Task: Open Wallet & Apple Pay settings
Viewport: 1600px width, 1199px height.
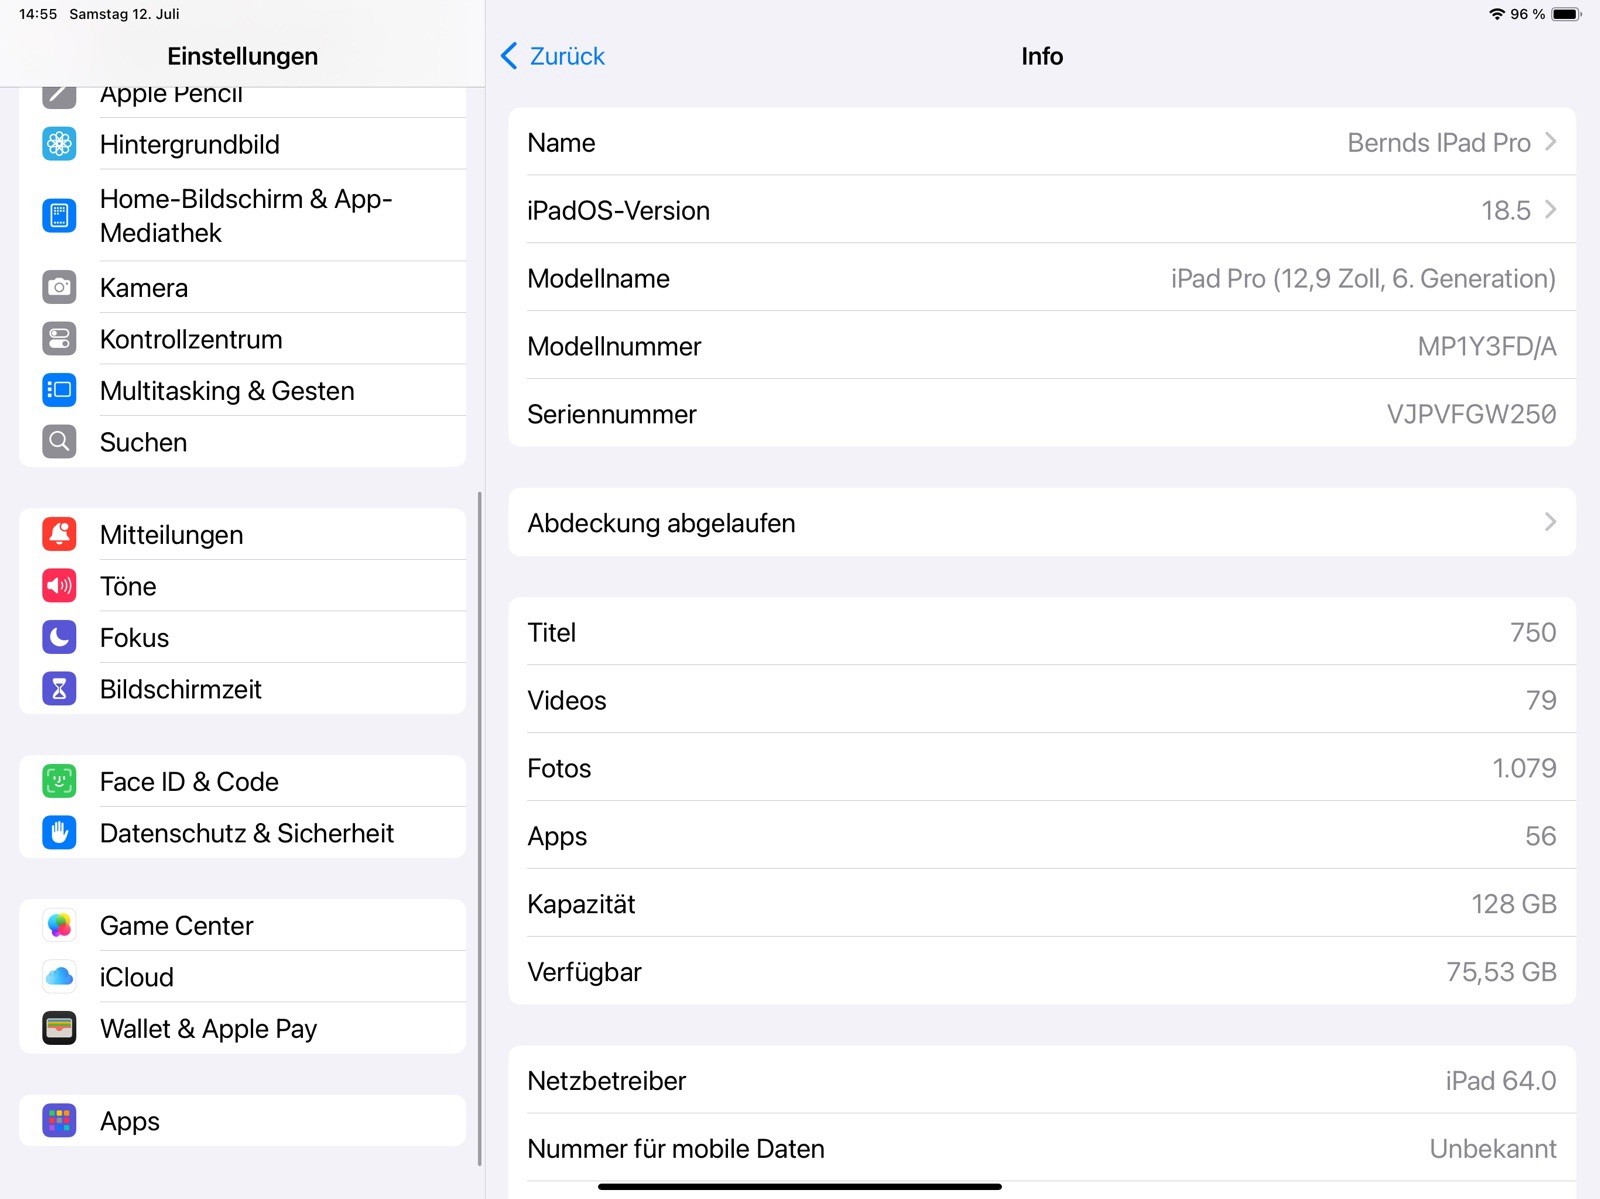Action: coord(243,1028)
